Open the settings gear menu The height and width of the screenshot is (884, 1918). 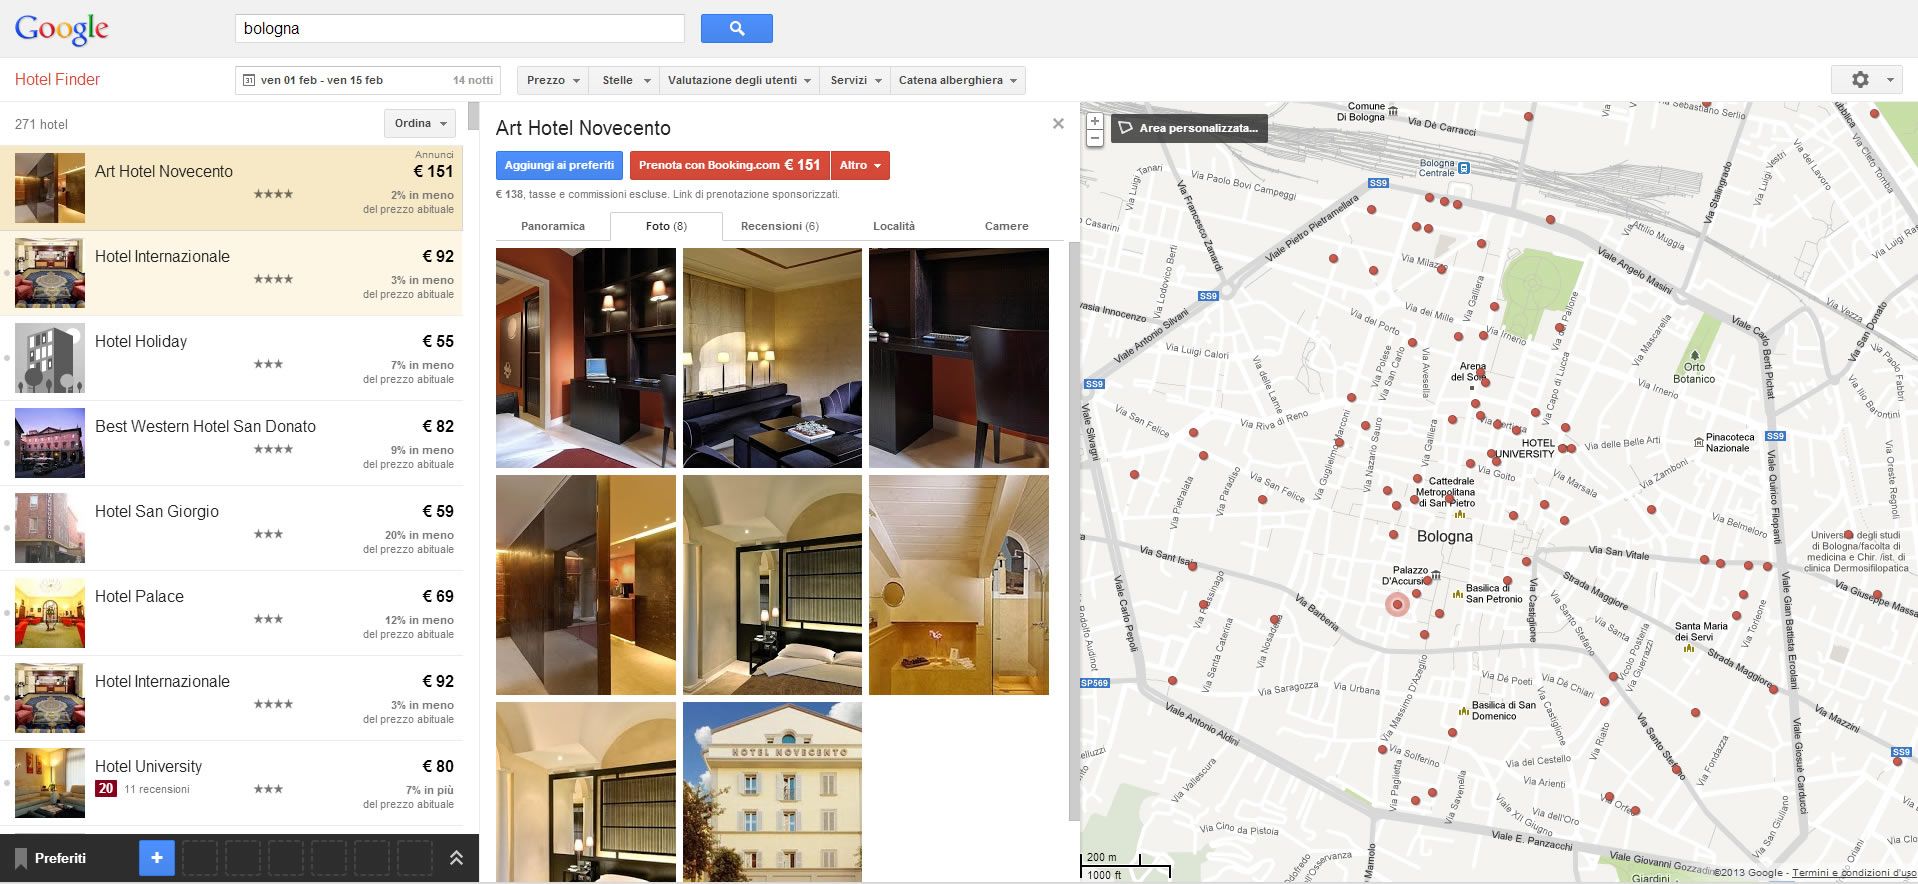[x=1867, y=80]
